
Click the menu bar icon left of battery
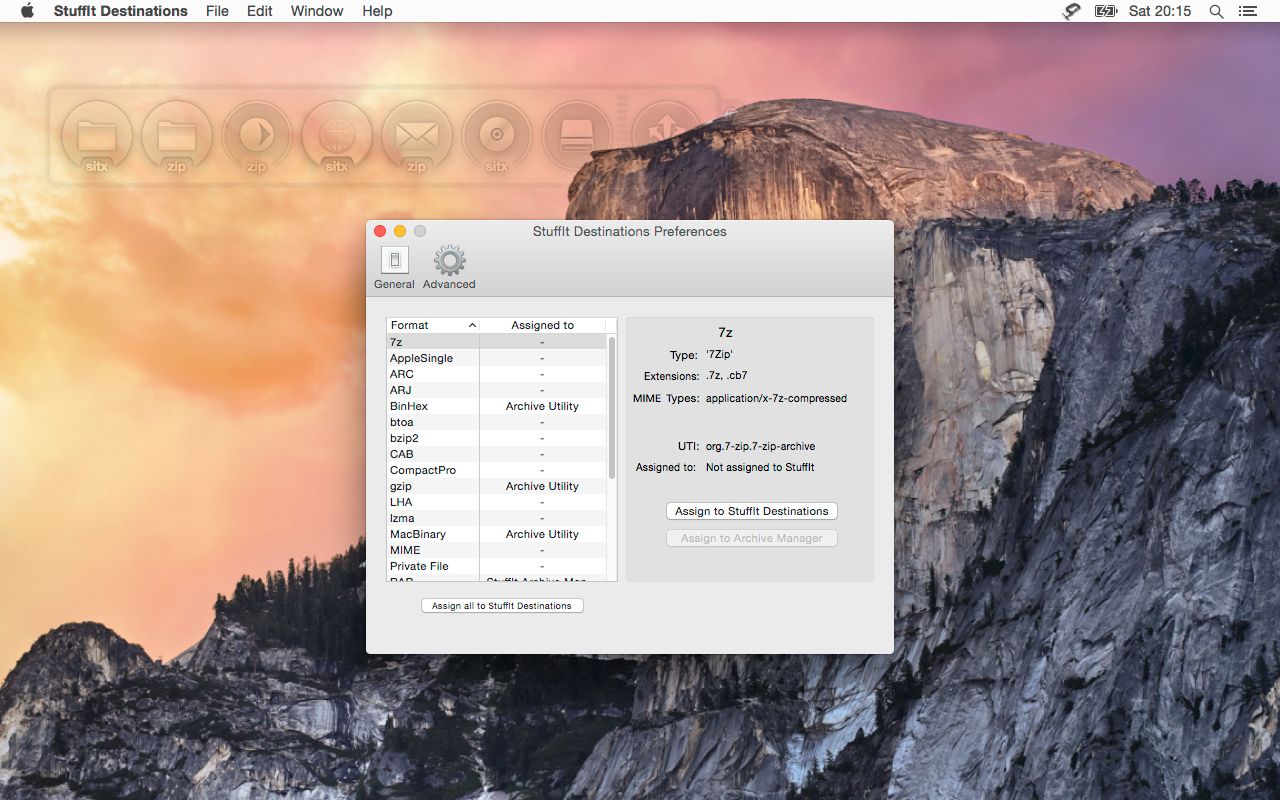coord(1071,11)
